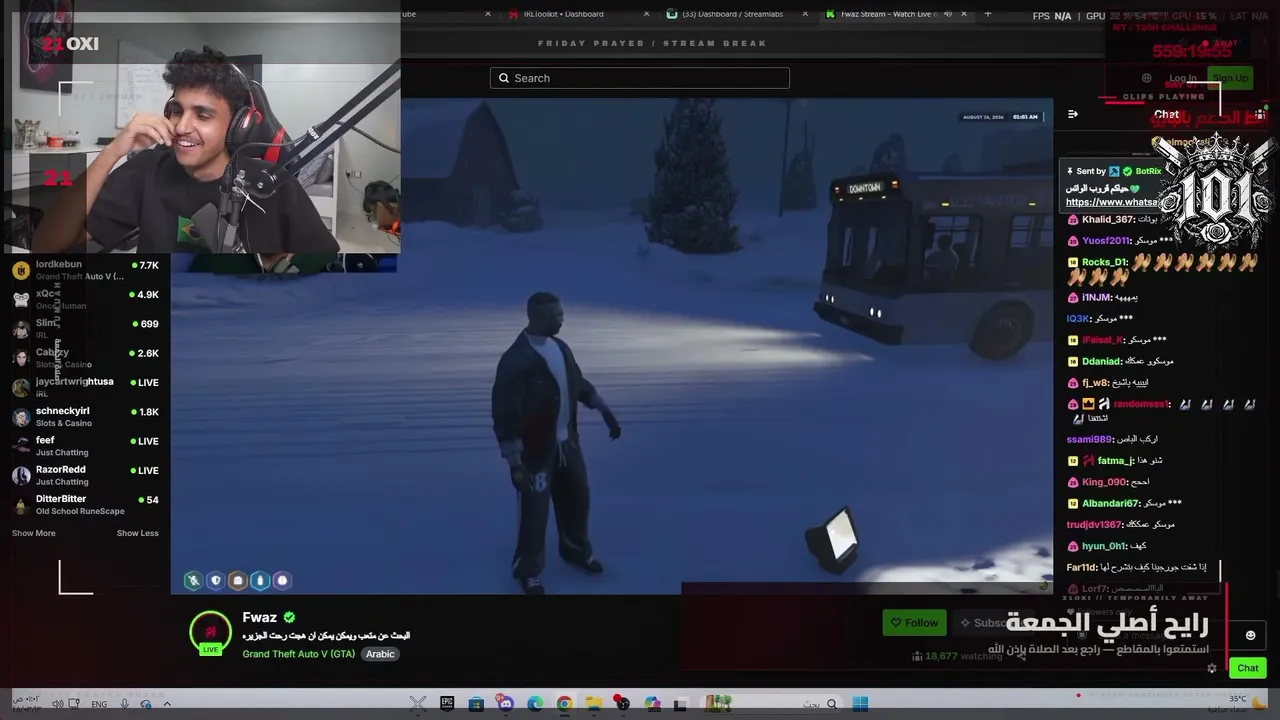1280x720 pixels.
Task: Mute the Fwaz Stream tab audio icon
Action: coord(949,14)
